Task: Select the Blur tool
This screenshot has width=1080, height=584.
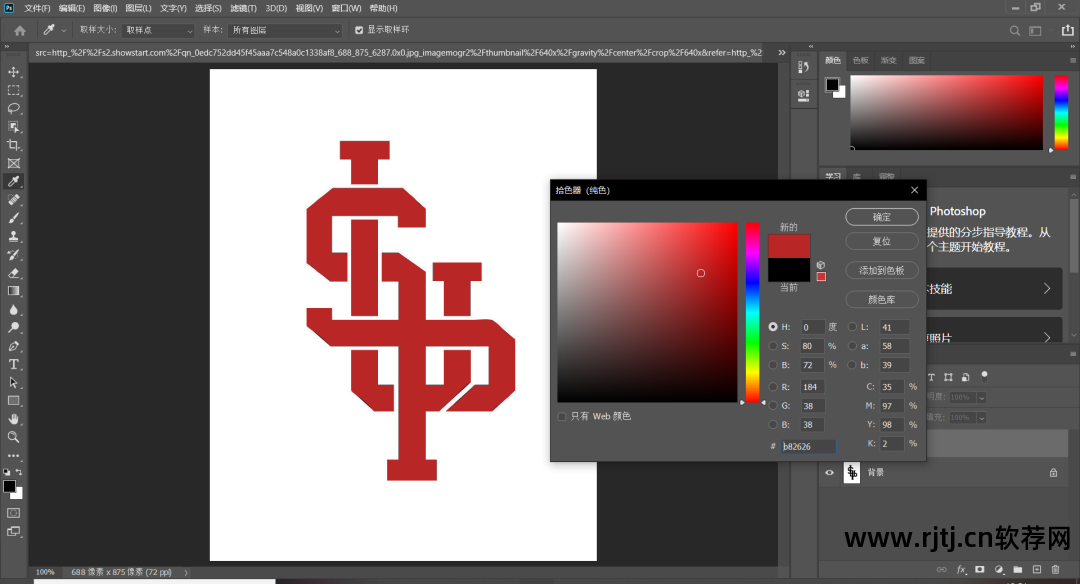Action: pyautogui.click(x=13, y=309)
